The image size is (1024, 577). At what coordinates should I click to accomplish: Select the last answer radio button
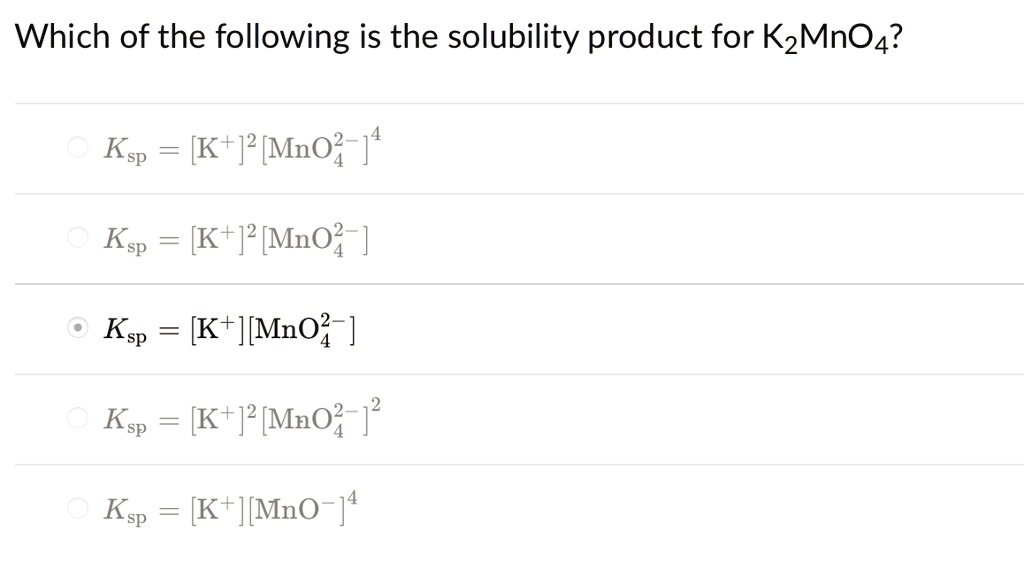(78, 508)
